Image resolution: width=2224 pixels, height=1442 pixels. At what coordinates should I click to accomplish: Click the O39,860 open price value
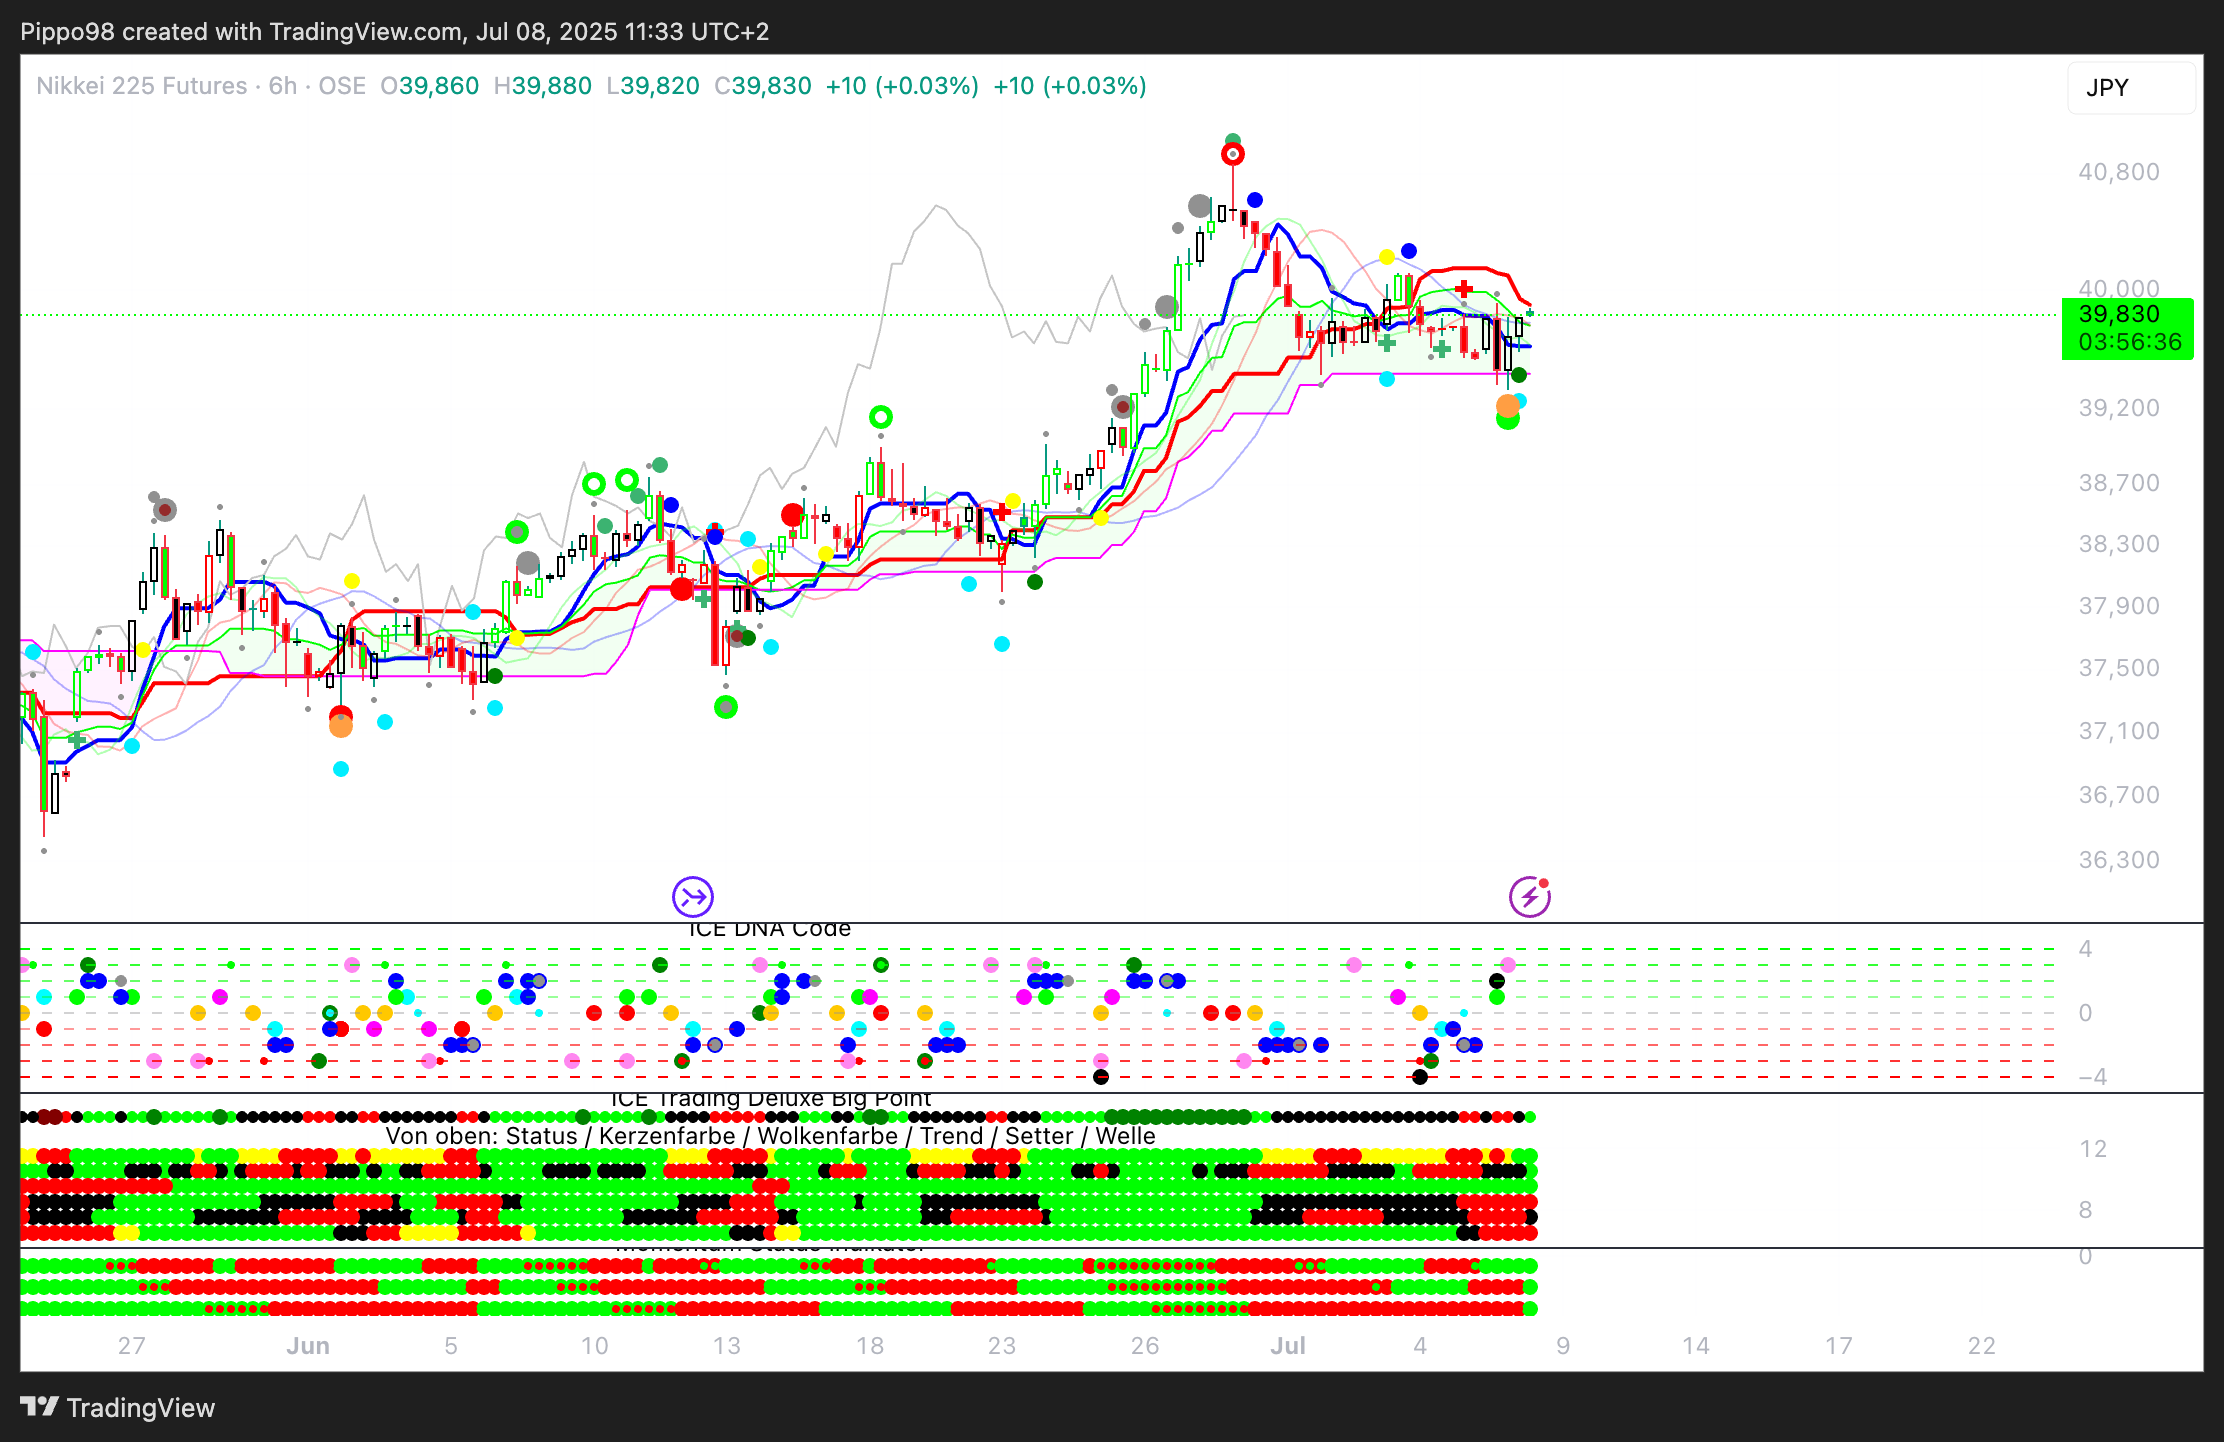coord(430,86)
